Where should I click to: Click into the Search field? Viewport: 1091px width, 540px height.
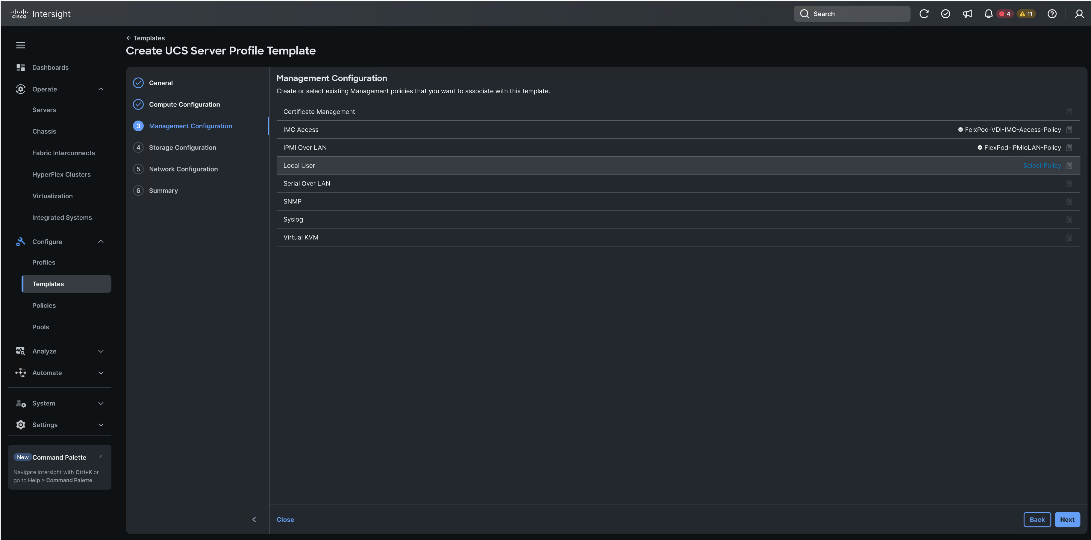(x=852, y=14)
